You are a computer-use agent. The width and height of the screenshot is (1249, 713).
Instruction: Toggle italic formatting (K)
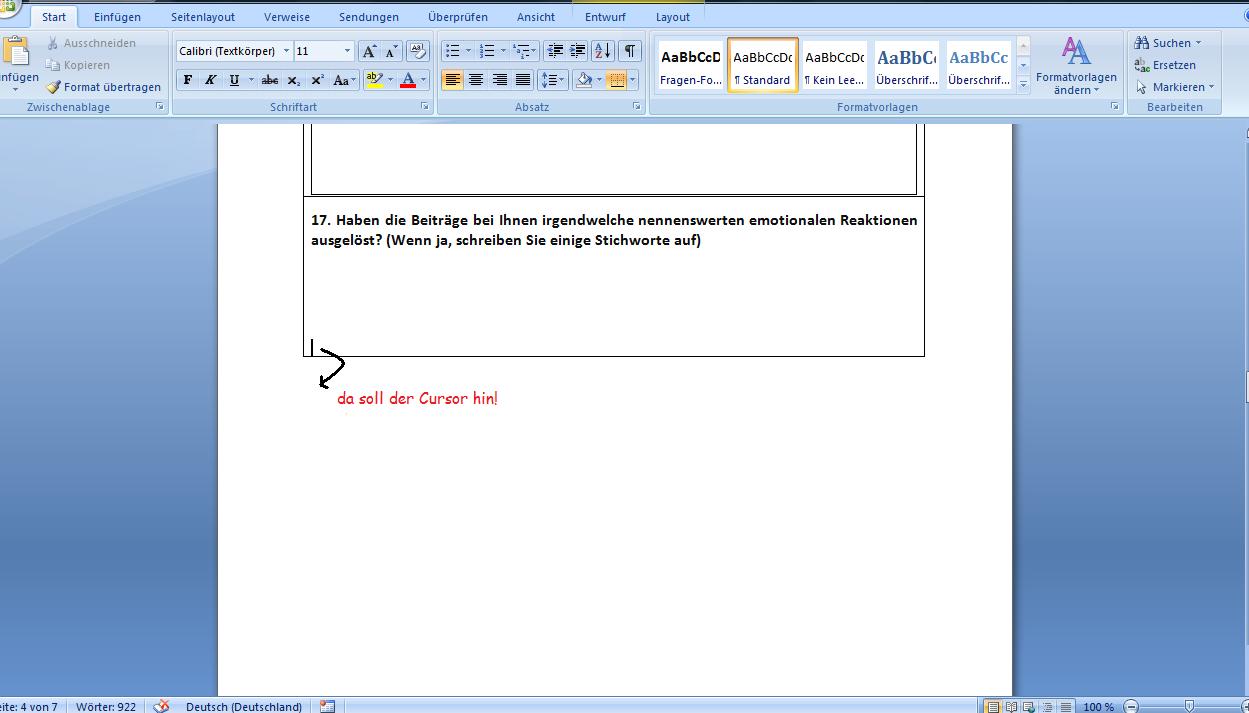(210, 80)
